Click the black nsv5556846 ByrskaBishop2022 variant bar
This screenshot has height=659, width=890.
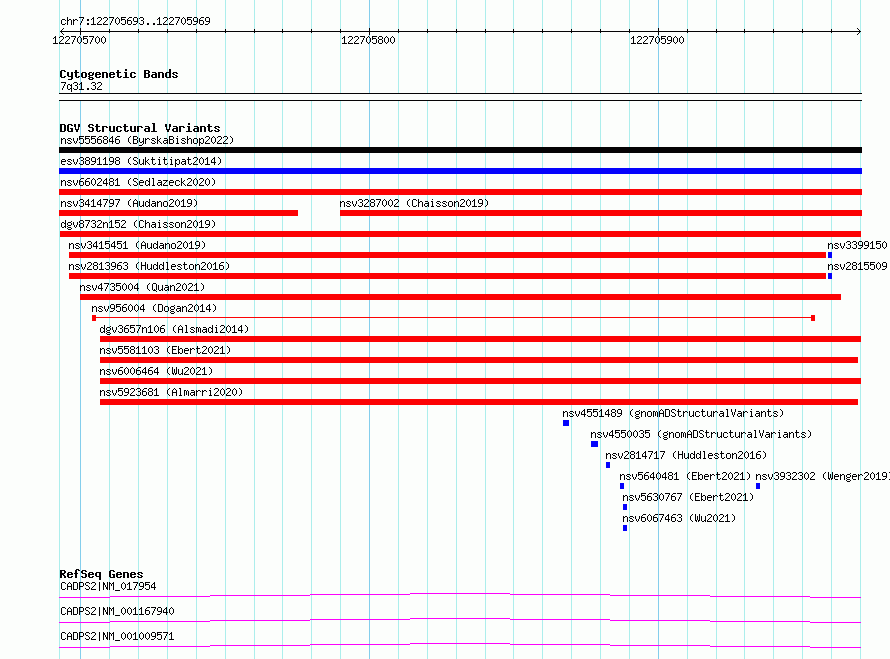click(x=460, y=150)
